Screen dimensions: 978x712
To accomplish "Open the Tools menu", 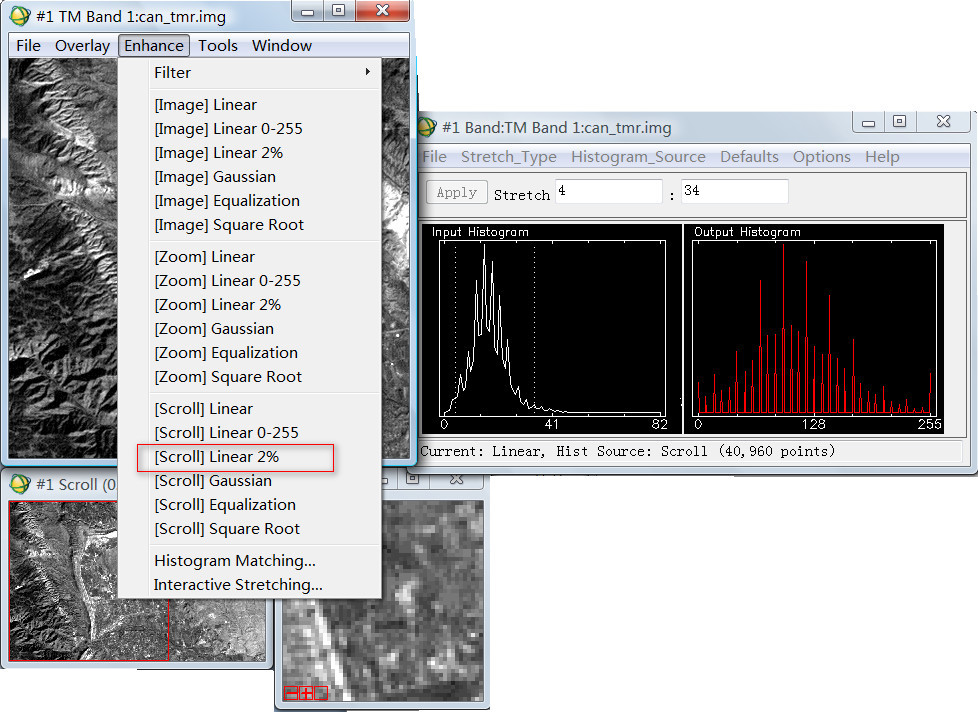I will point(218,46).
